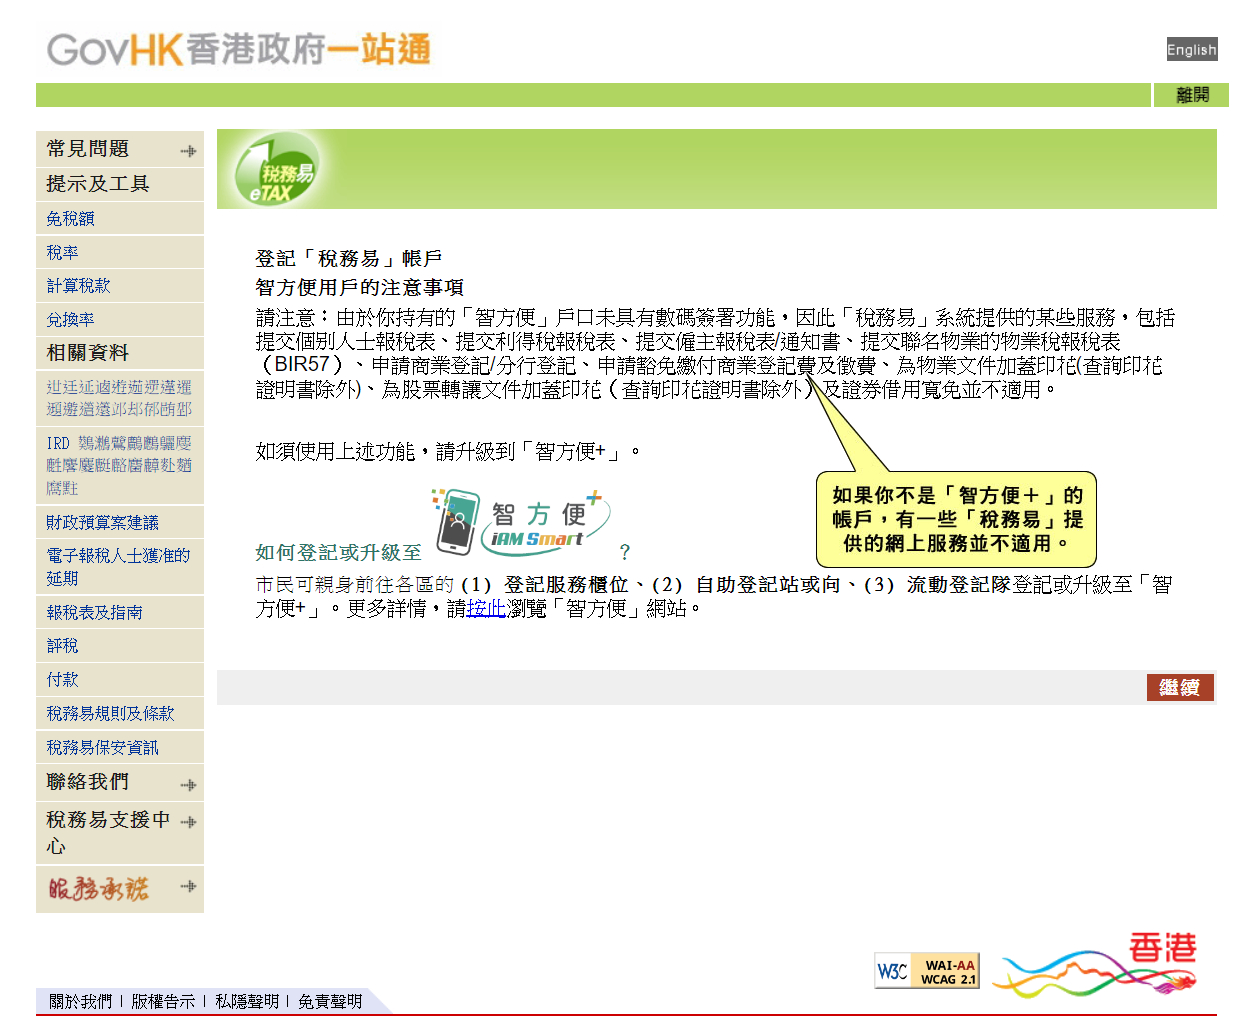This screenshot has height=1020, width=1259.
Task: Open the 兌換率 sidebar link
Action: click(x=70, y=319)
